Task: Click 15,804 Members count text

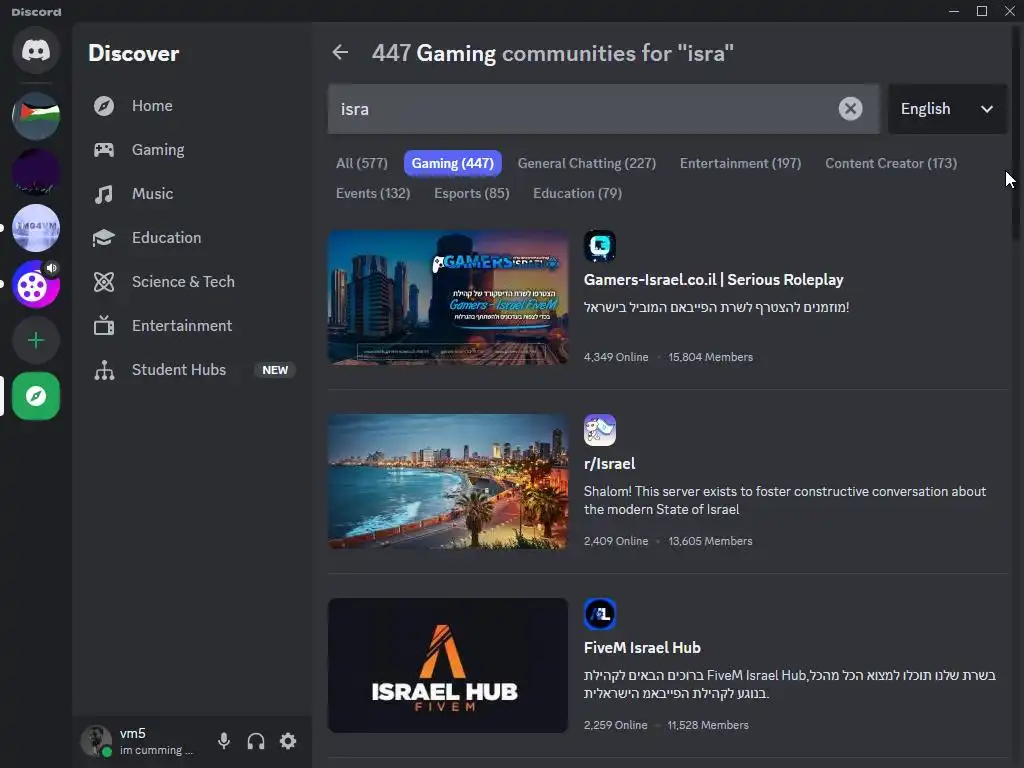Action: (x=711, y=357)
